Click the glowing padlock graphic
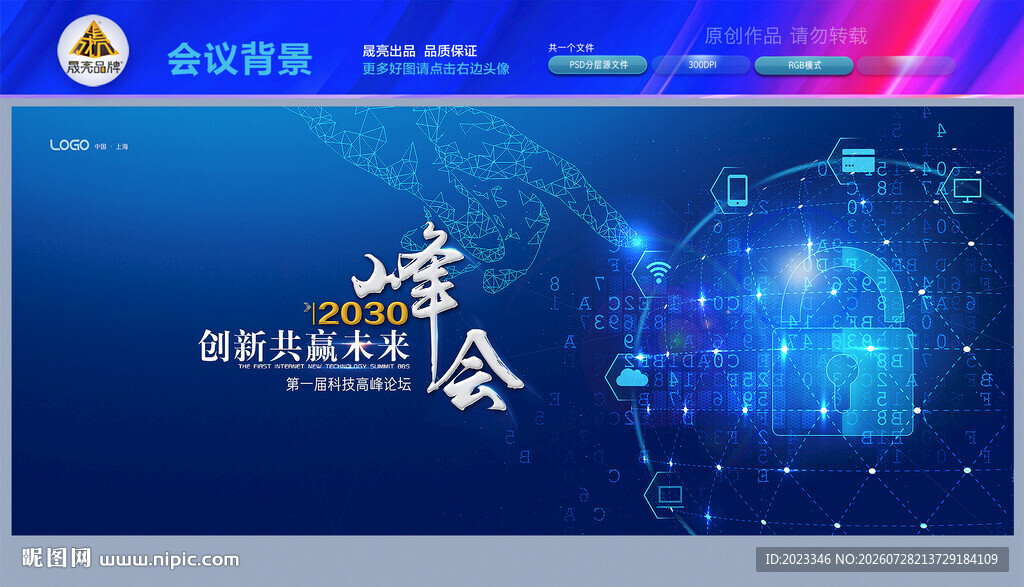Image resolution: width=1024 pixels, height=587 pixels. 842,343
